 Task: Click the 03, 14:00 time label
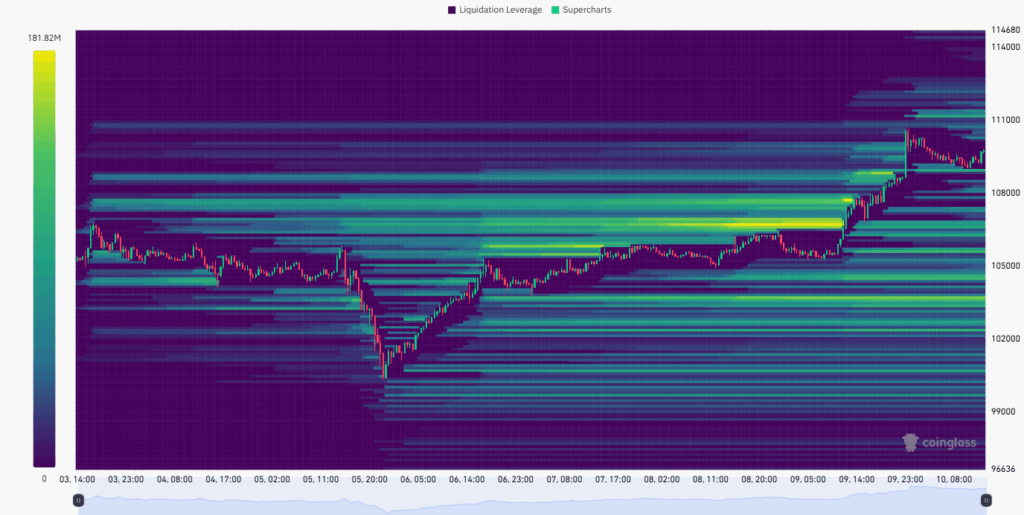(x=77, y=479)
